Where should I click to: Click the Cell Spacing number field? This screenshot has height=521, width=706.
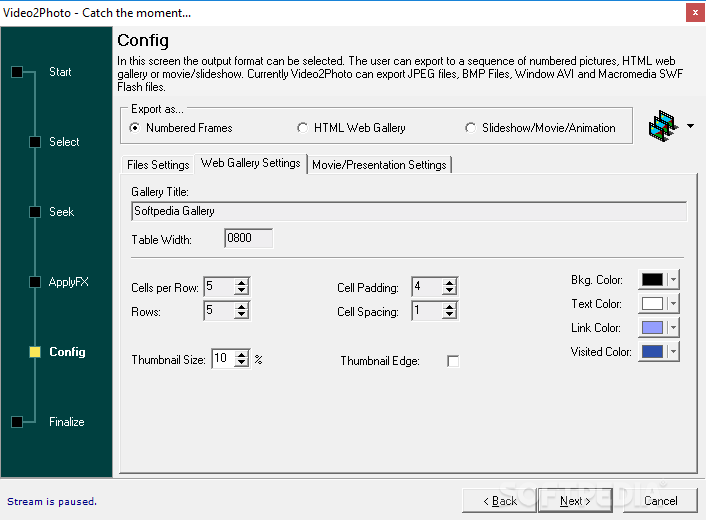(x=427, y=310)
